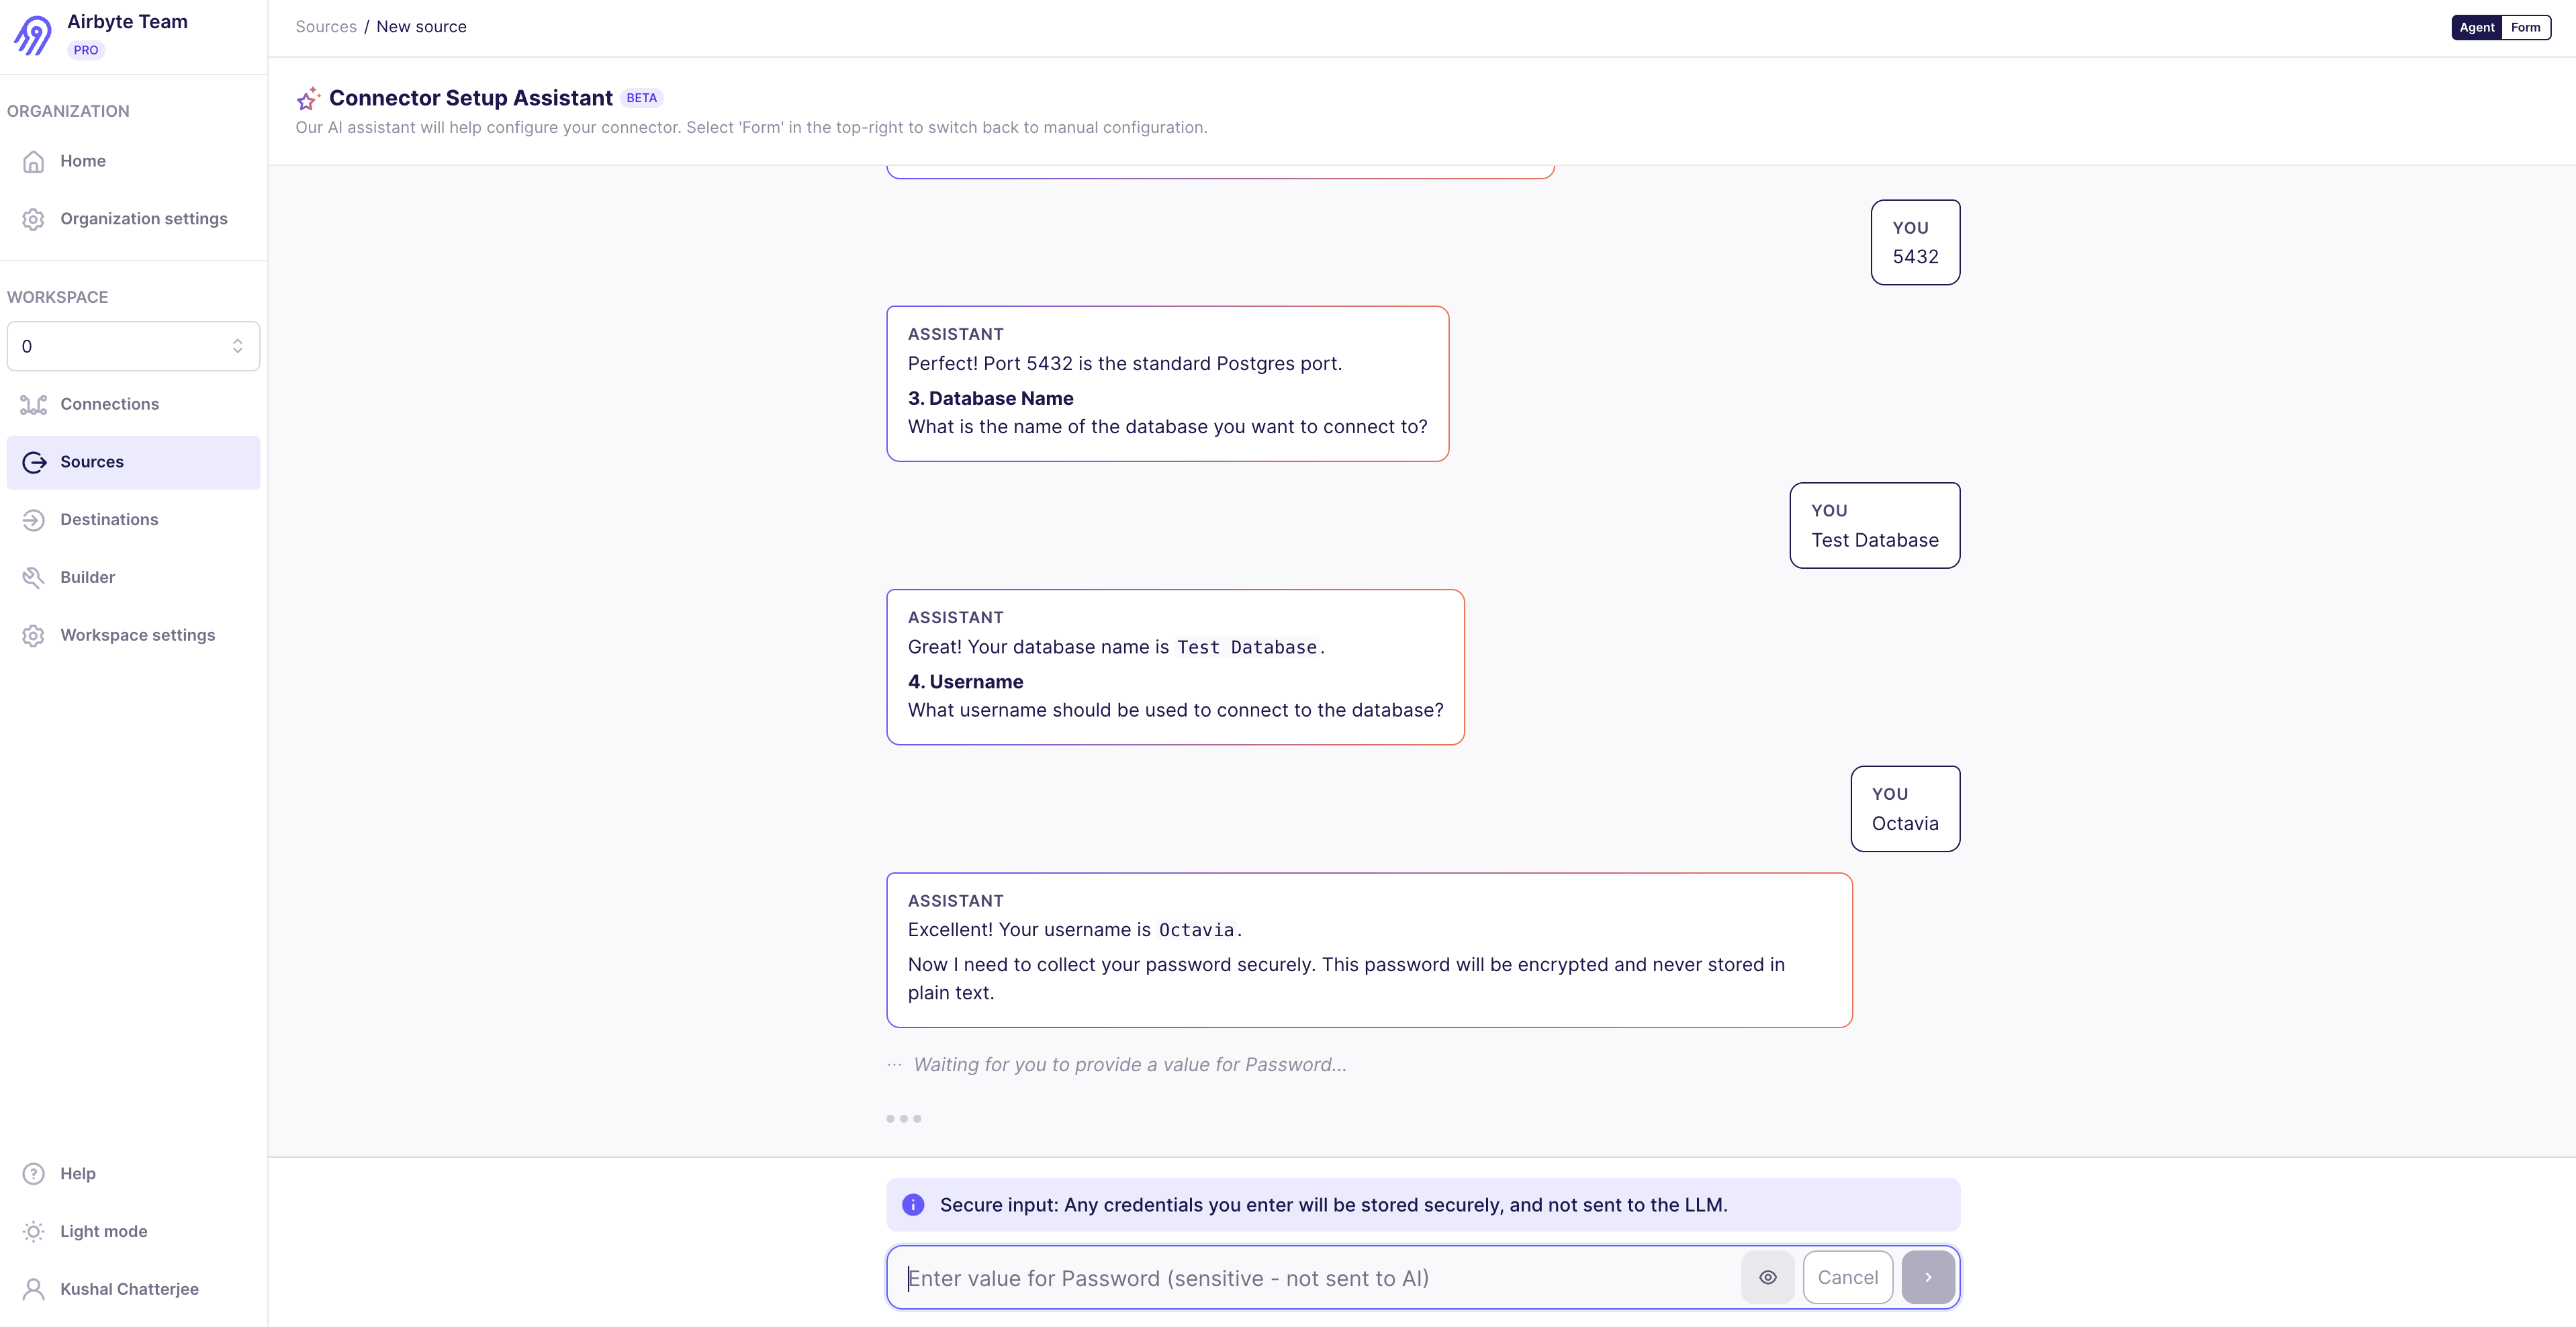Open the Help menu

pyautogui.click(x=77, y=1174)
